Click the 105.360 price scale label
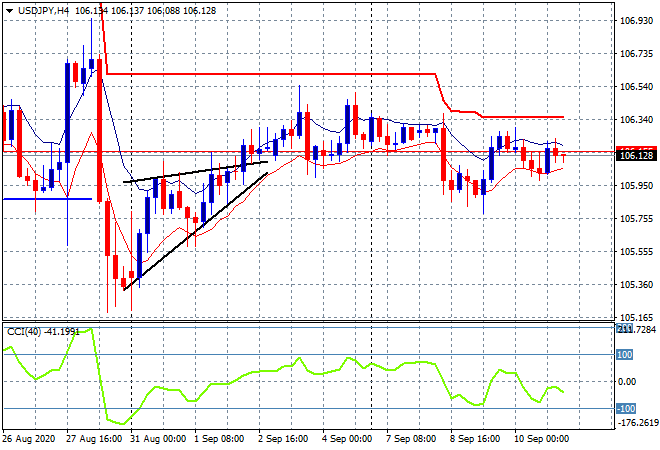This screenshot has height=450, width=660. 636,285
